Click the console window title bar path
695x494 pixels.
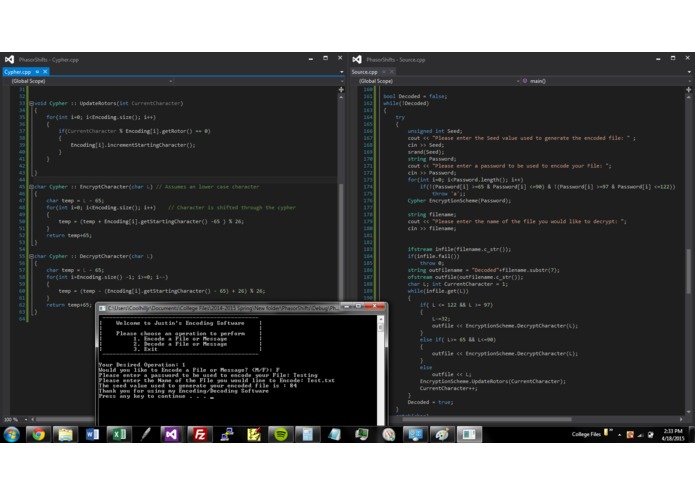[x=223, y=308]
